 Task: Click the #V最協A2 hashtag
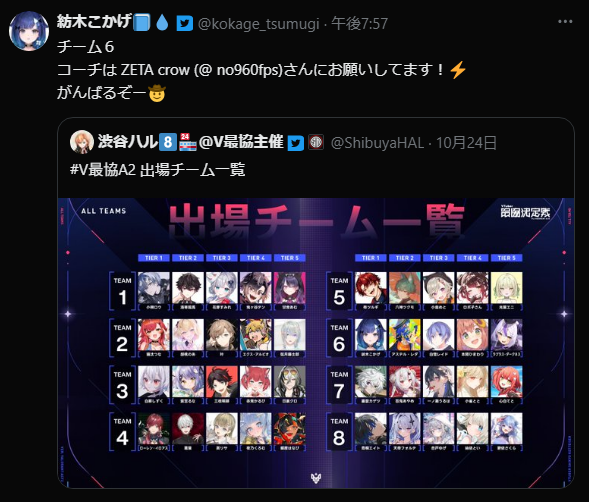pos(103,169)
